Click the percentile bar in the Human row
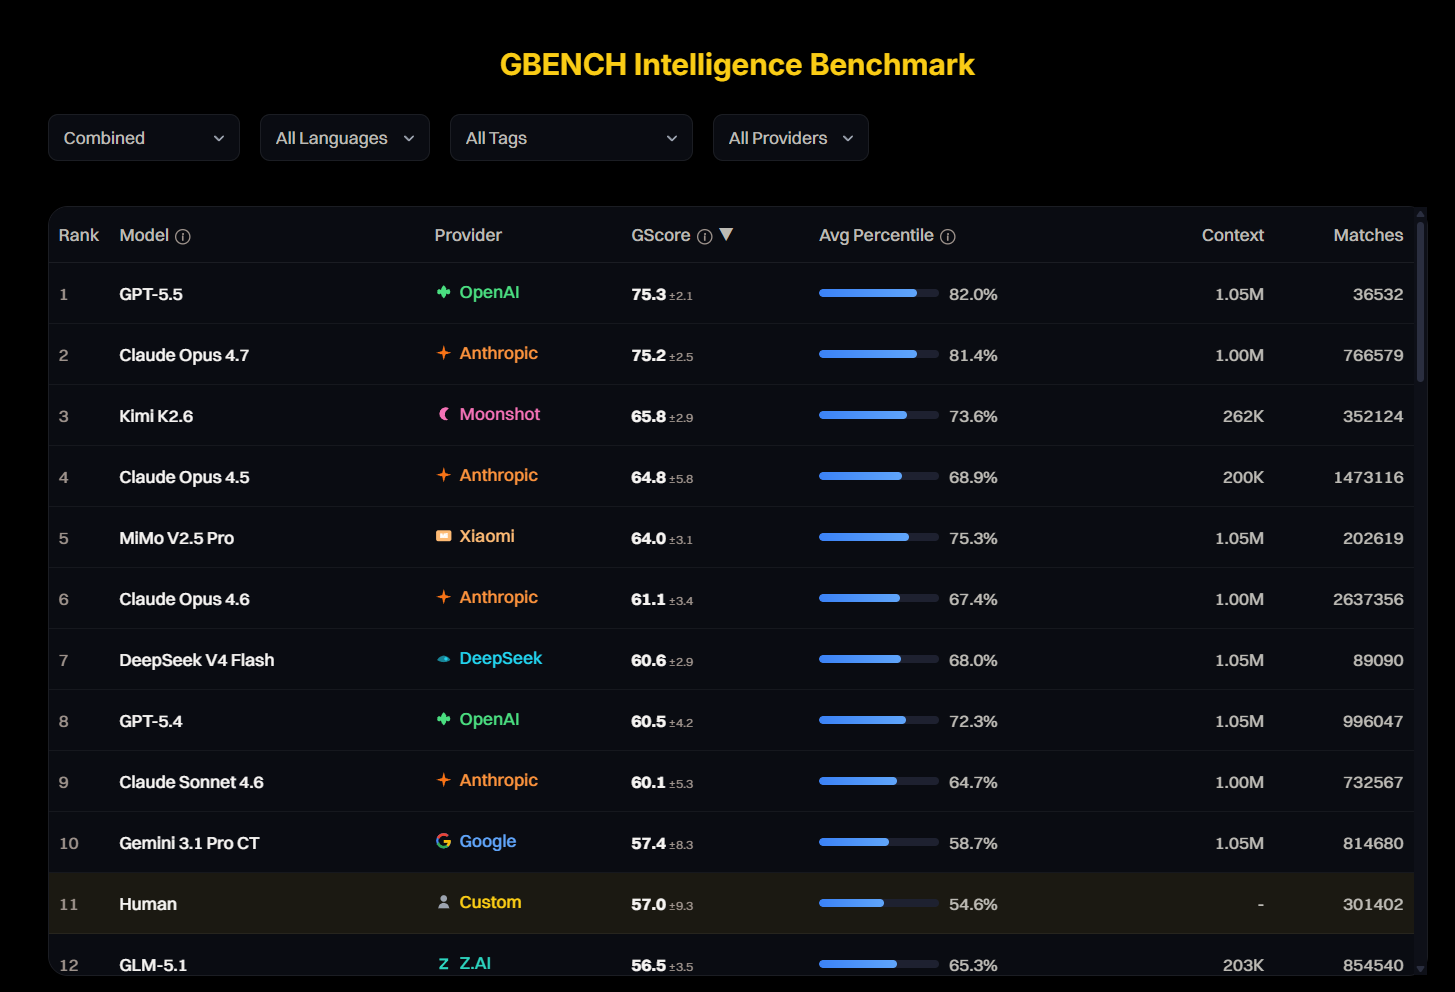 coord(879,903)
